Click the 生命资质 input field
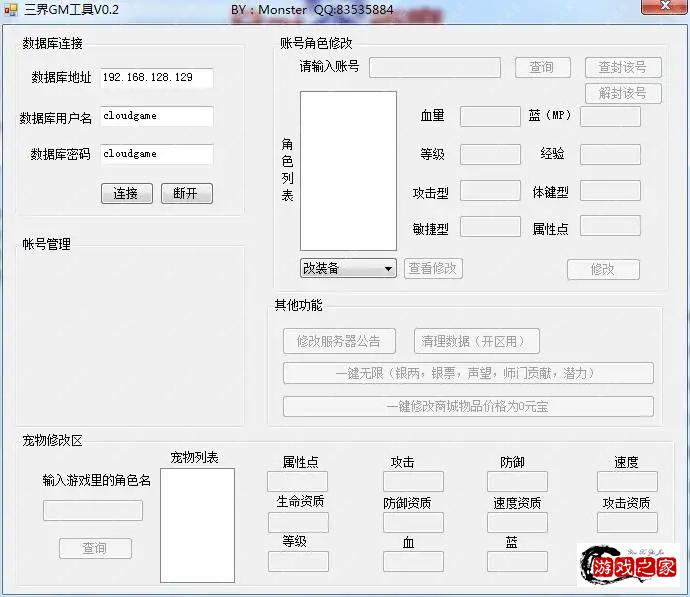Image resolution: width=690 pixels, height=597 pixels. click(x=298, y=522)
